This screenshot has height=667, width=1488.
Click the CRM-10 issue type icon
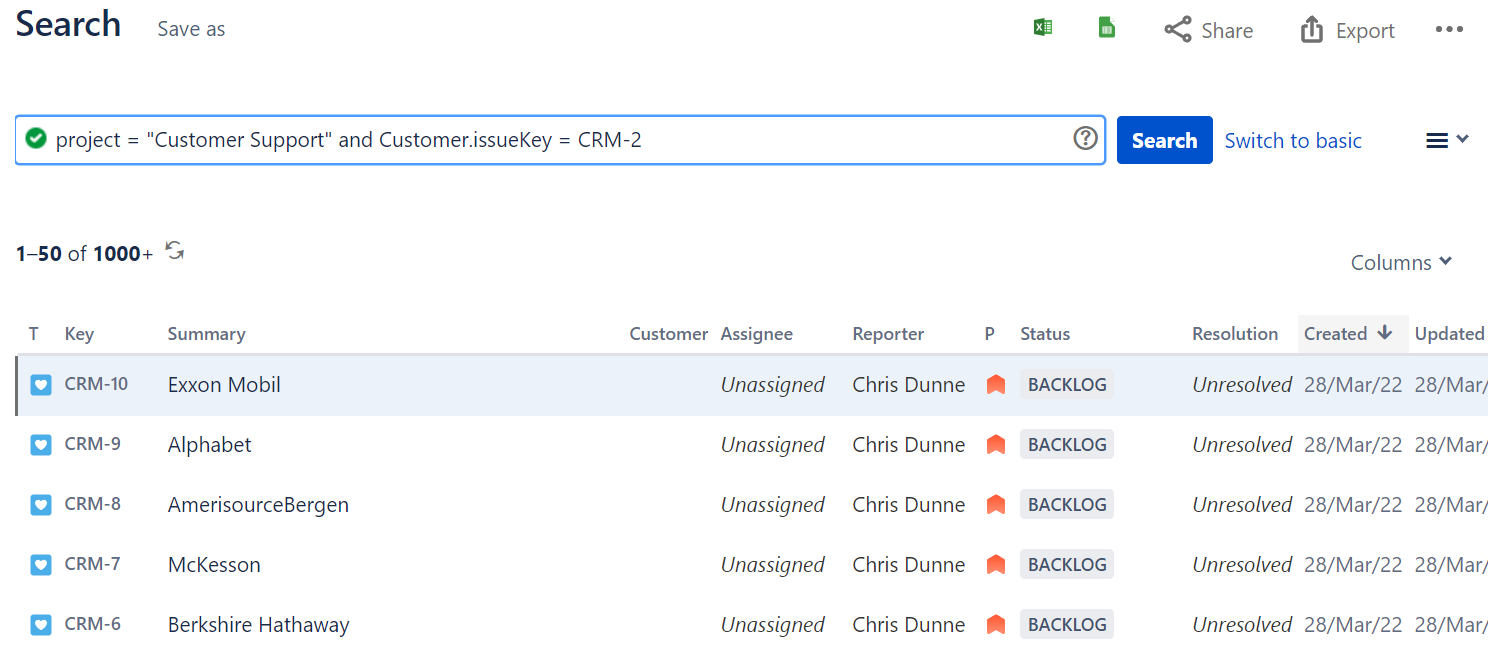pos(40,385)
